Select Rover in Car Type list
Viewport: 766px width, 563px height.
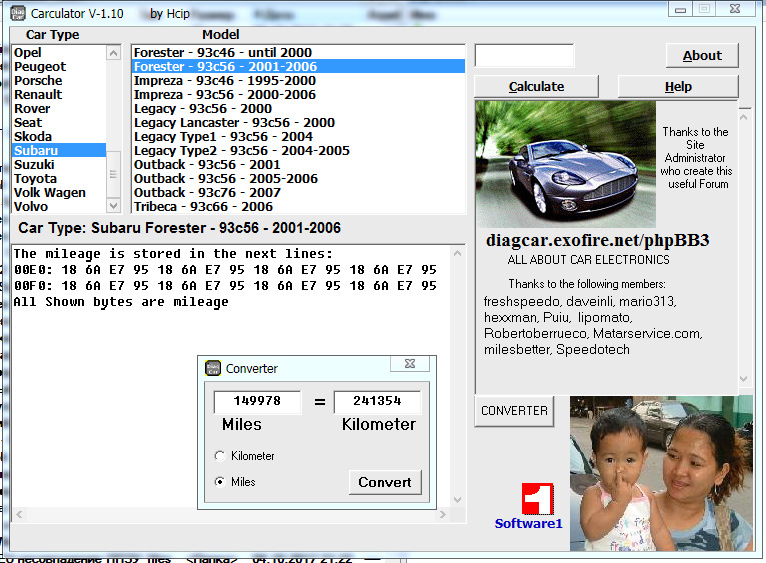click(59, 108)
